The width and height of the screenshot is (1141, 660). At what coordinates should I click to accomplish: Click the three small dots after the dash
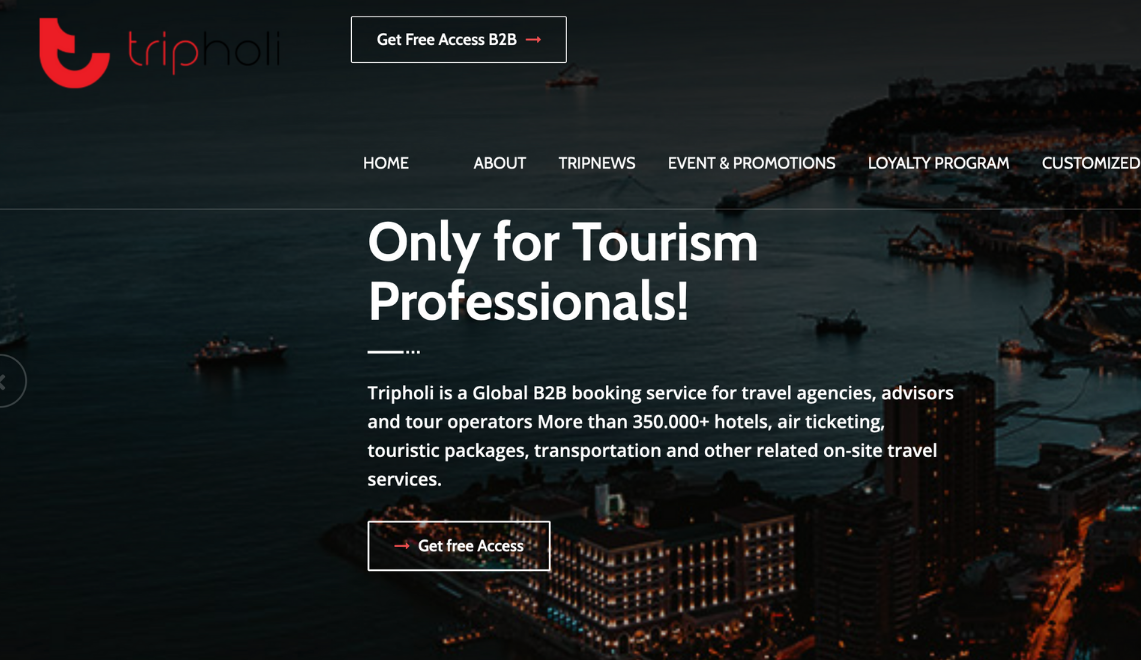(x=413, y=351)
